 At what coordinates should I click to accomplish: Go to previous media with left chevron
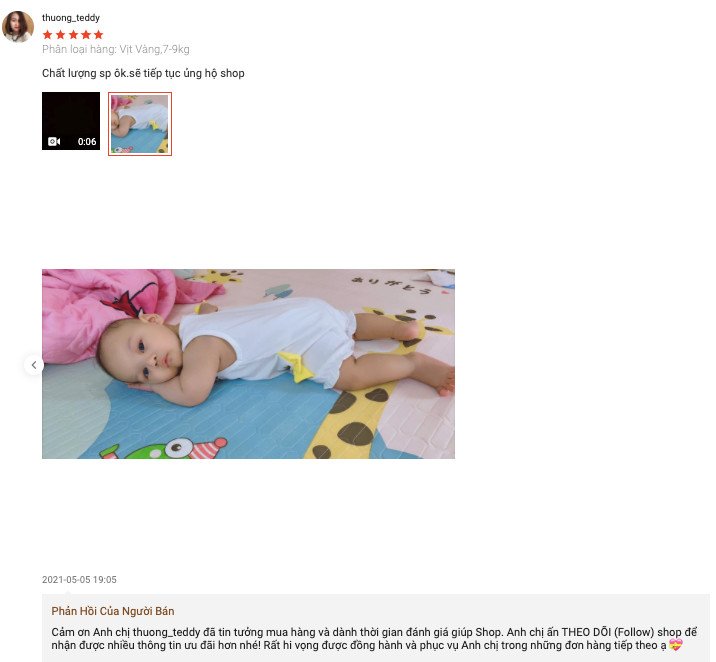pyautogui.click(x=34, y=365)
